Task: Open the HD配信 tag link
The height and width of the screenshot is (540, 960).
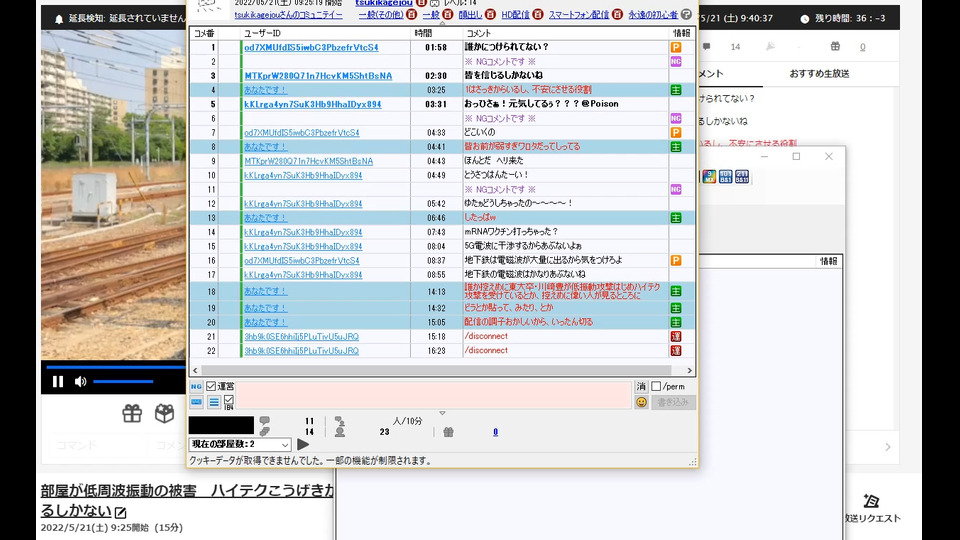Action: [516, 15]
